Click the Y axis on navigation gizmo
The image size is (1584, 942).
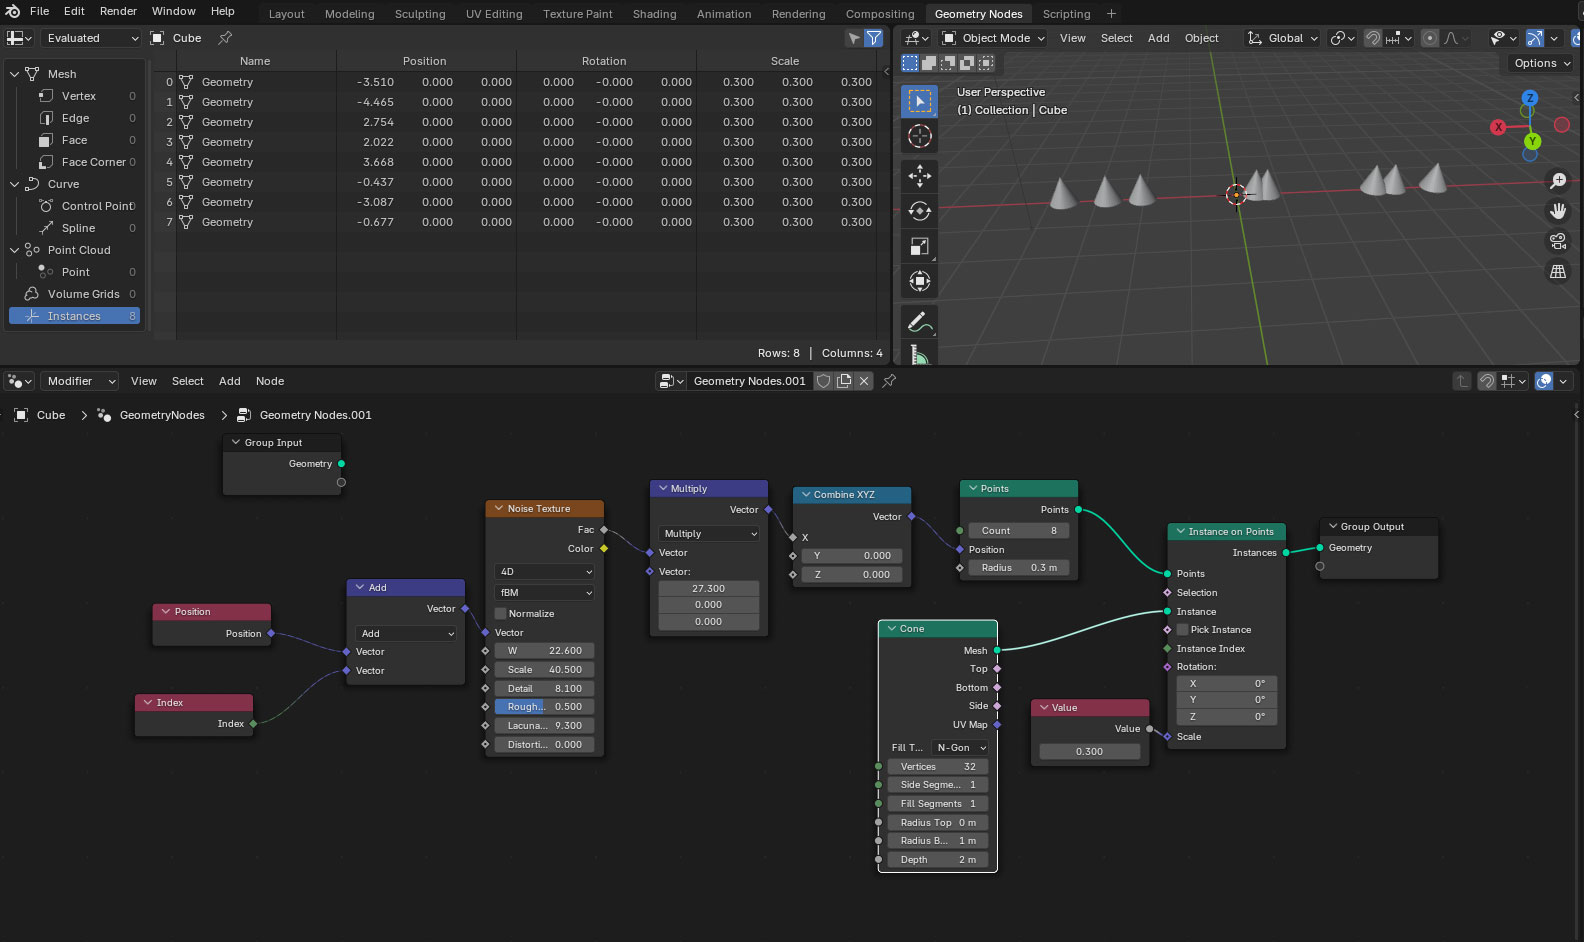[x=1532, y=142]
